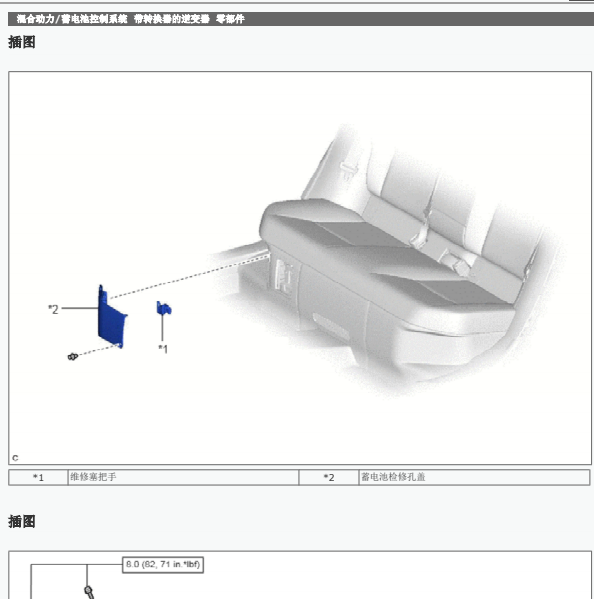Image resolution: width=594 pixels, height=599 pixels.
Task: Click the bolt icon in the lower diagram
Action: tap(89, 593)
